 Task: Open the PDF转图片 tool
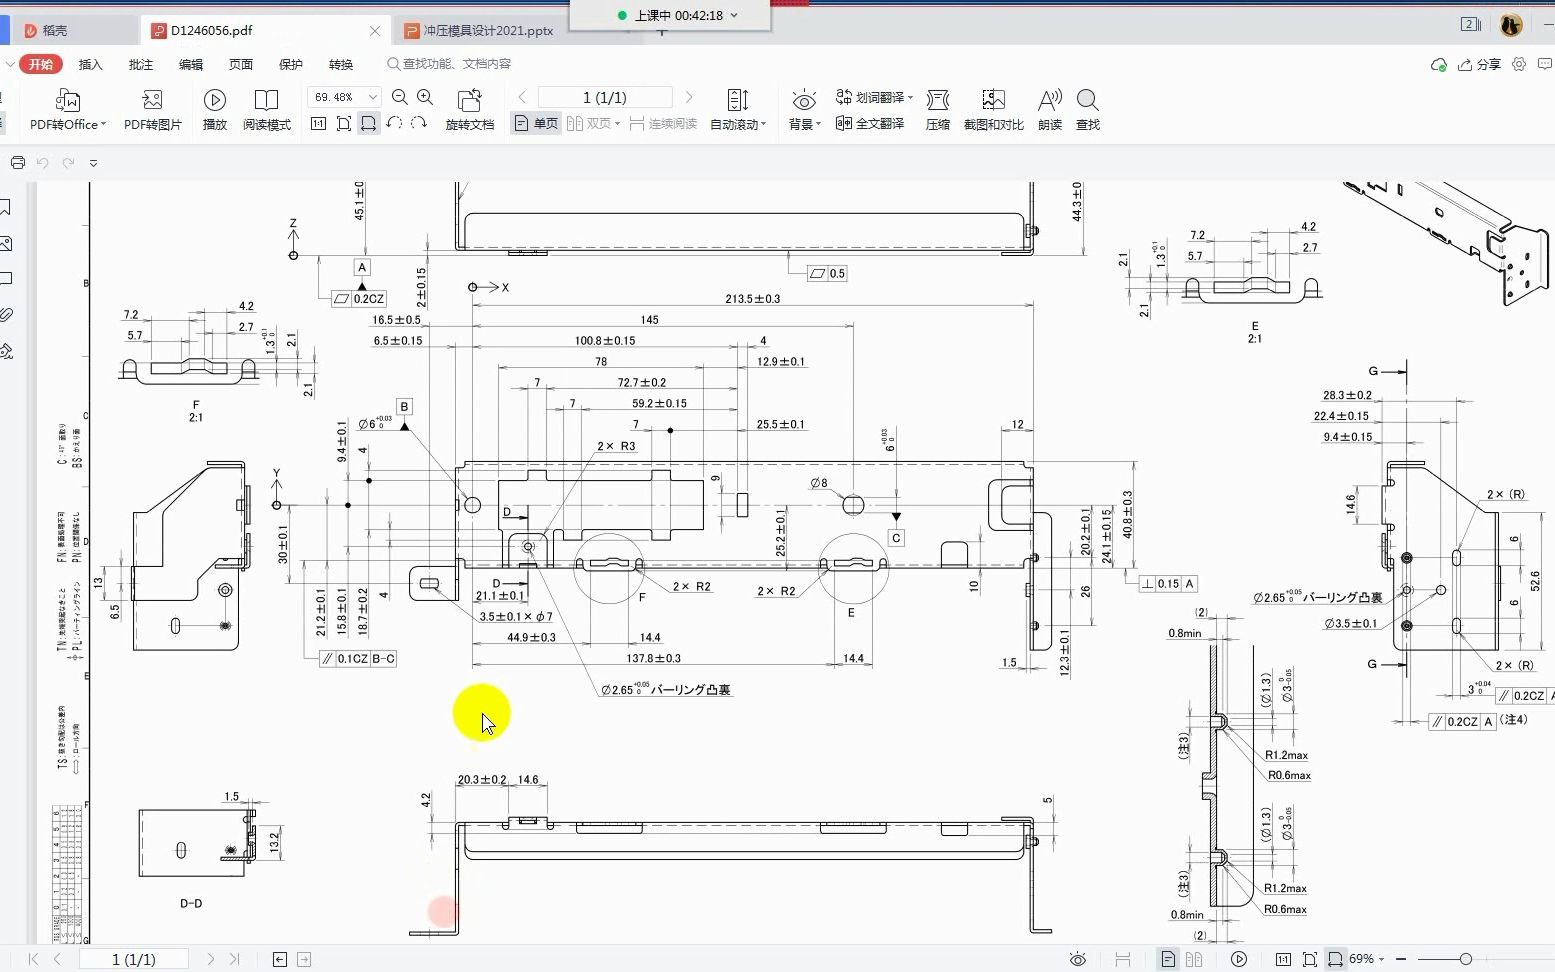tap(152, 110)
